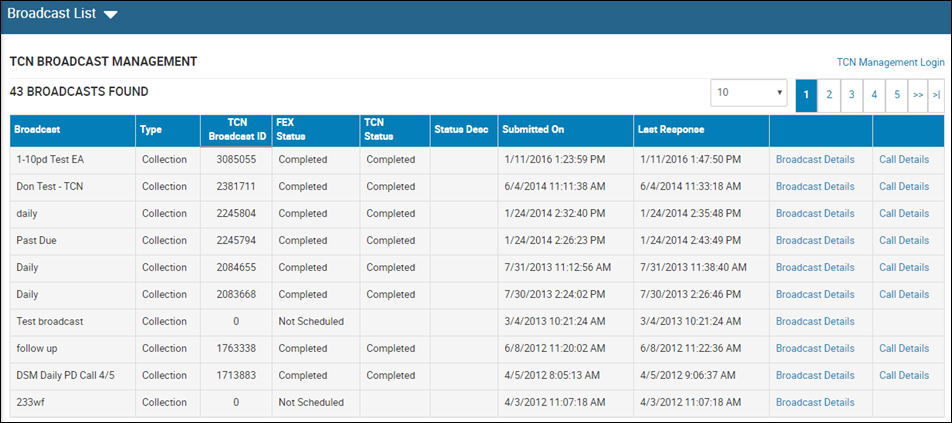The image size is (952, 423).
Task: Open Call Details for Don Test - TCN
Action: click(904, 186)
